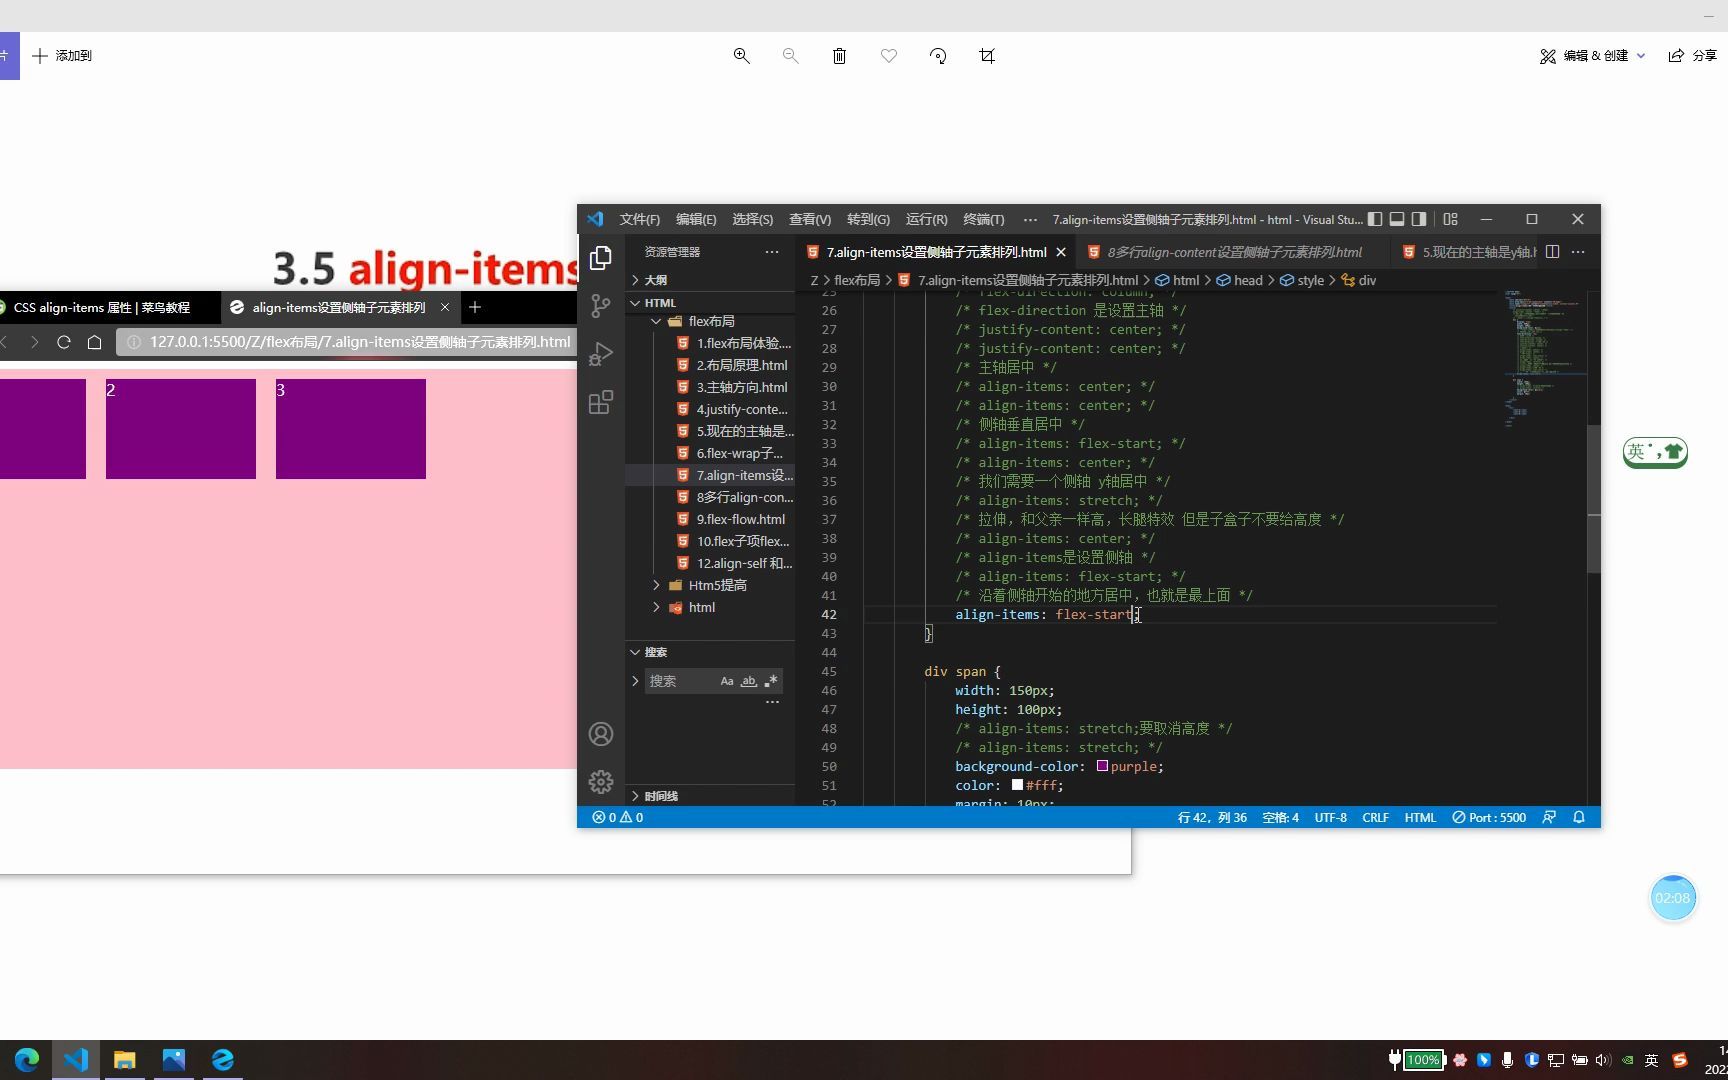
Task: Open the Manage gear icon in VS Code
Action: click(601, 782)
